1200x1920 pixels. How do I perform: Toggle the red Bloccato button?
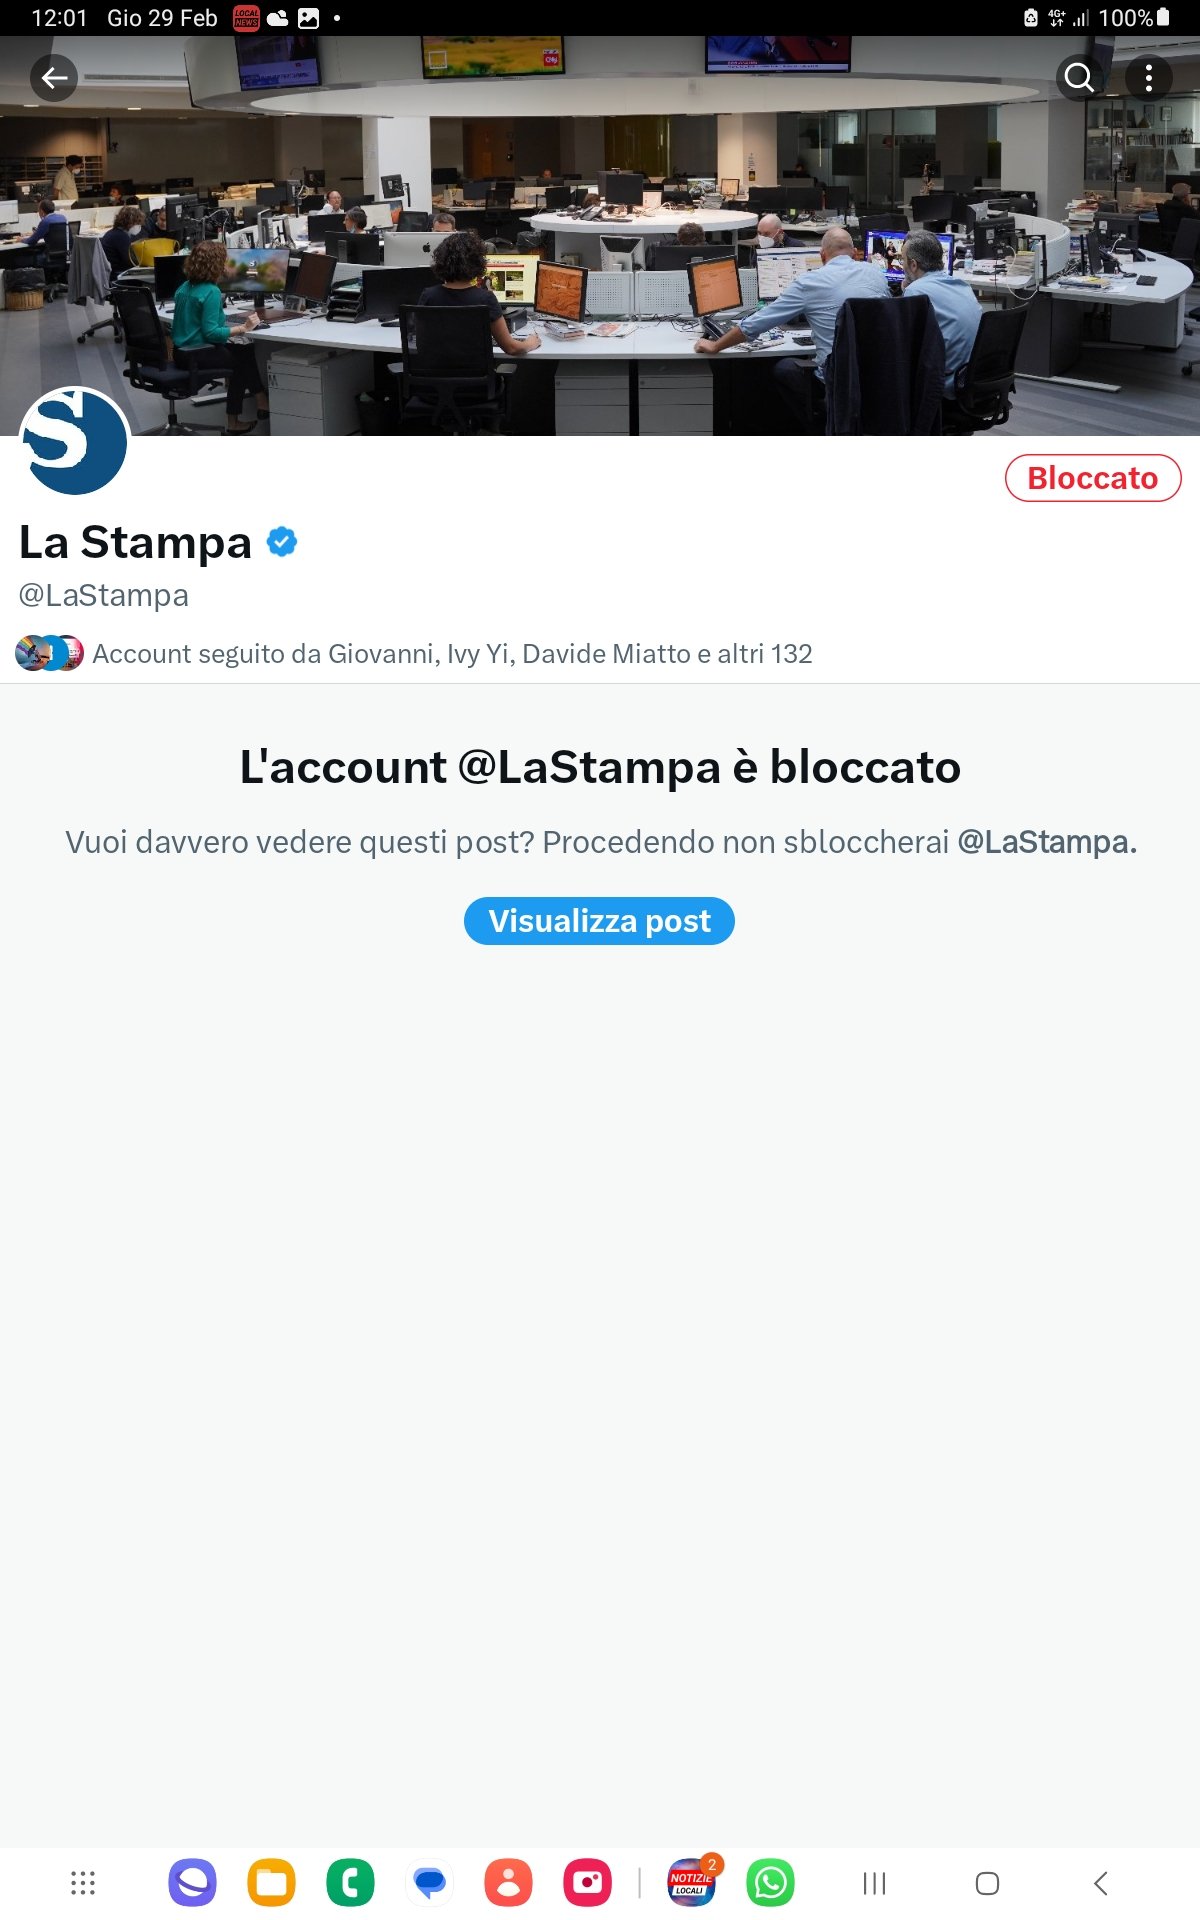coord(1093,478)
